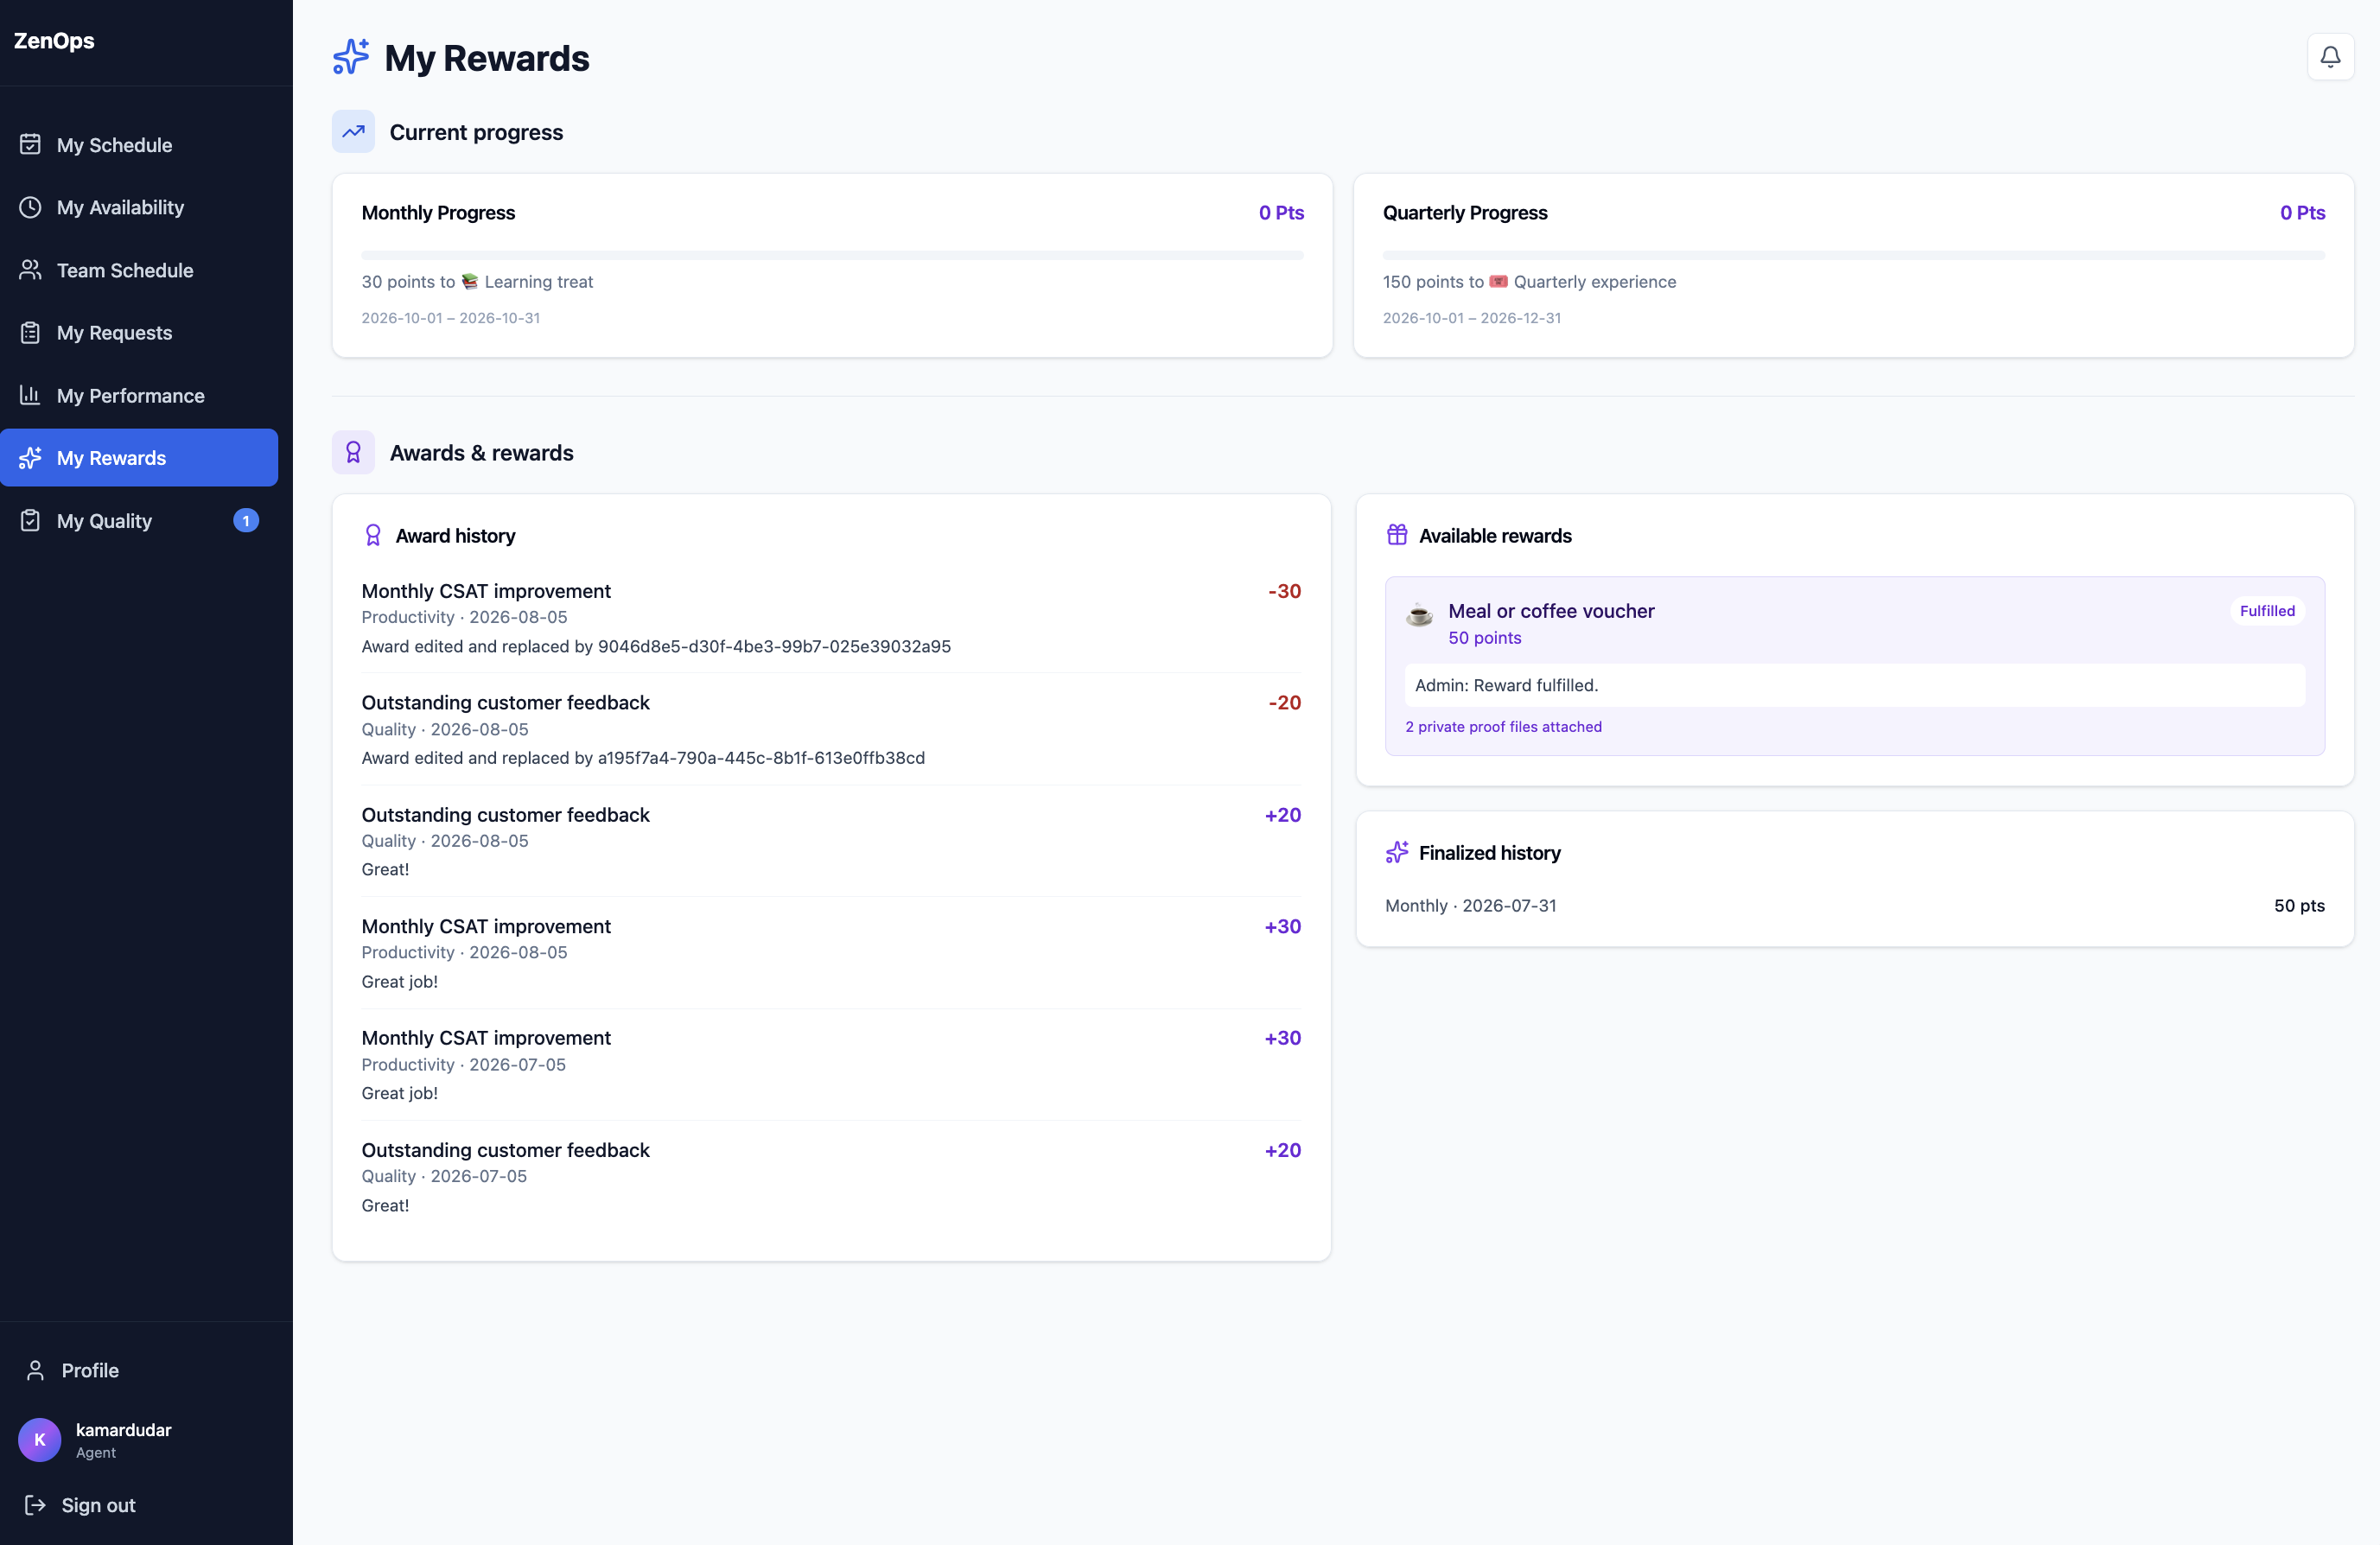Image resolution: width=2380 pixels, height=1545 pixels.
Task: Open My Schedule in the sidebar
Action: pos(139,145)
